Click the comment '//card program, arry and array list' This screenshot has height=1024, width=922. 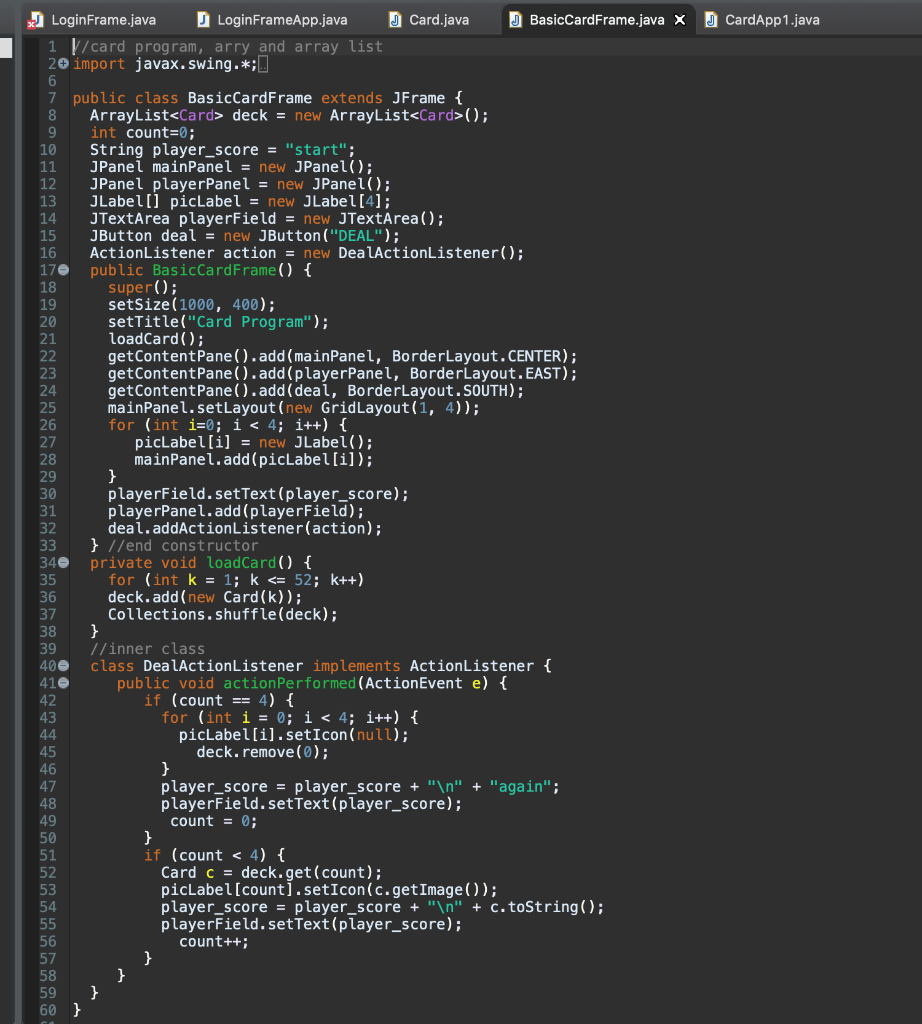pos(228,46)
